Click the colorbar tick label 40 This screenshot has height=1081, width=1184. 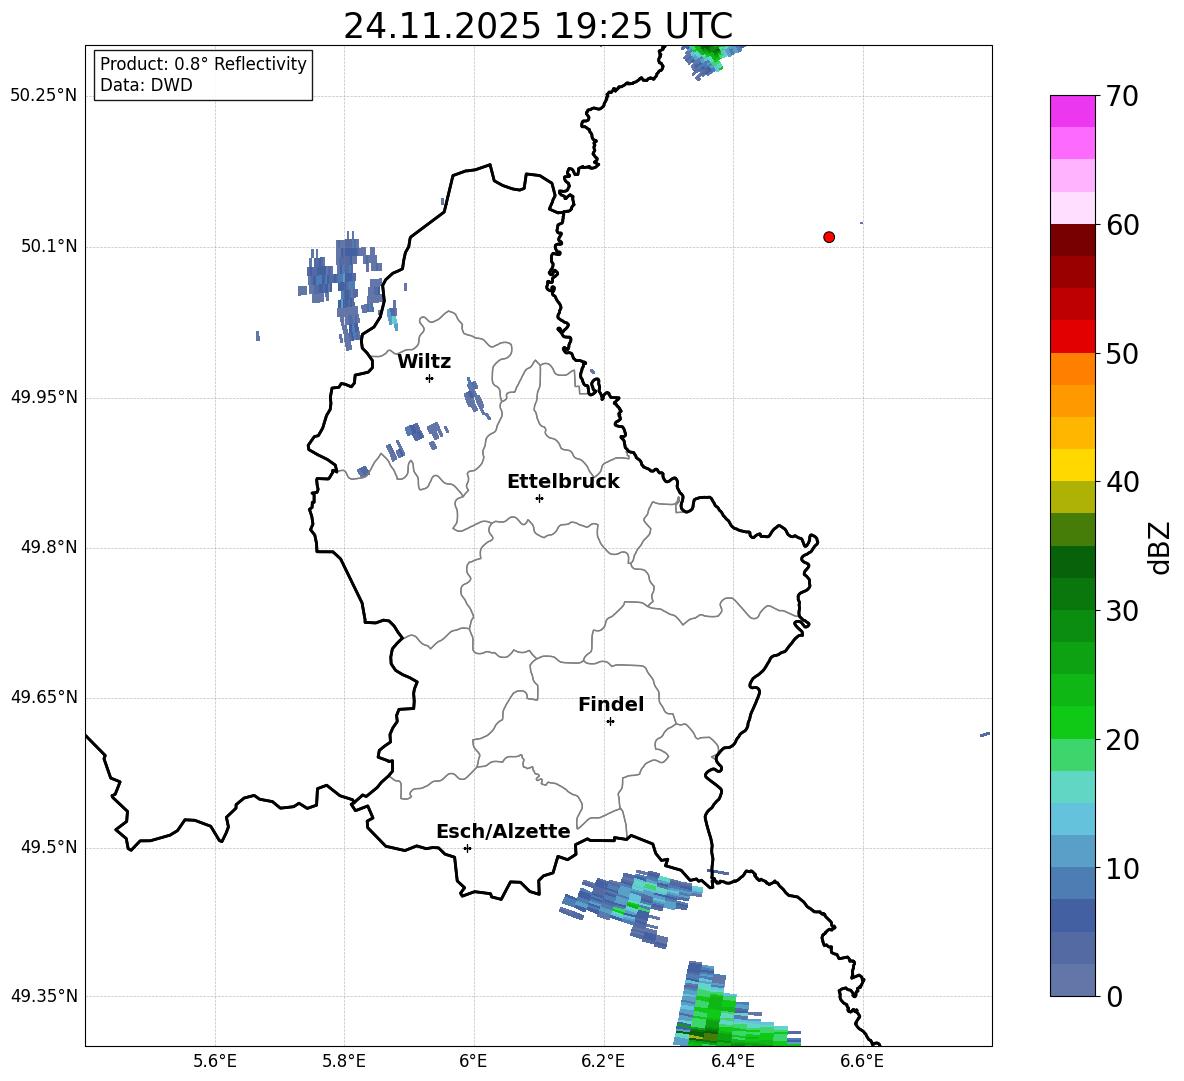1122,482
